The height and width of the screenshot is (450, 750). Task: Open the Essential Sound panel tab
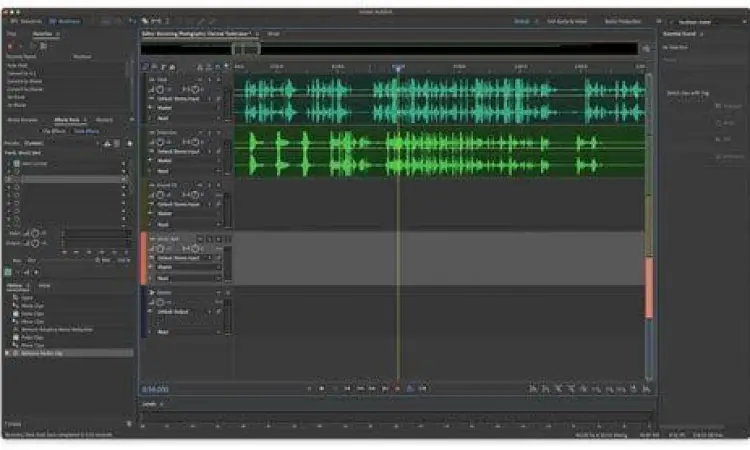(679, 34)
